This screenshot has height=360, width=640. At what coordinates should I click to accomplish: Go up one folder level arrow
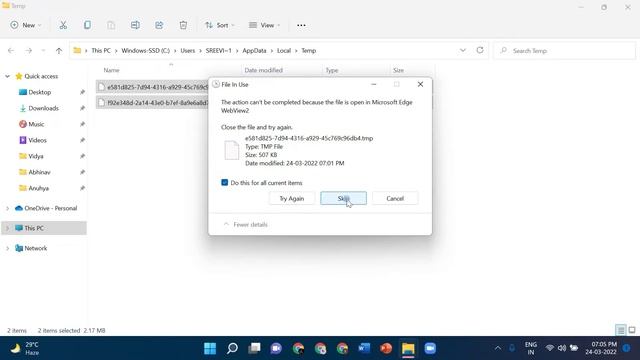point(59,51)
